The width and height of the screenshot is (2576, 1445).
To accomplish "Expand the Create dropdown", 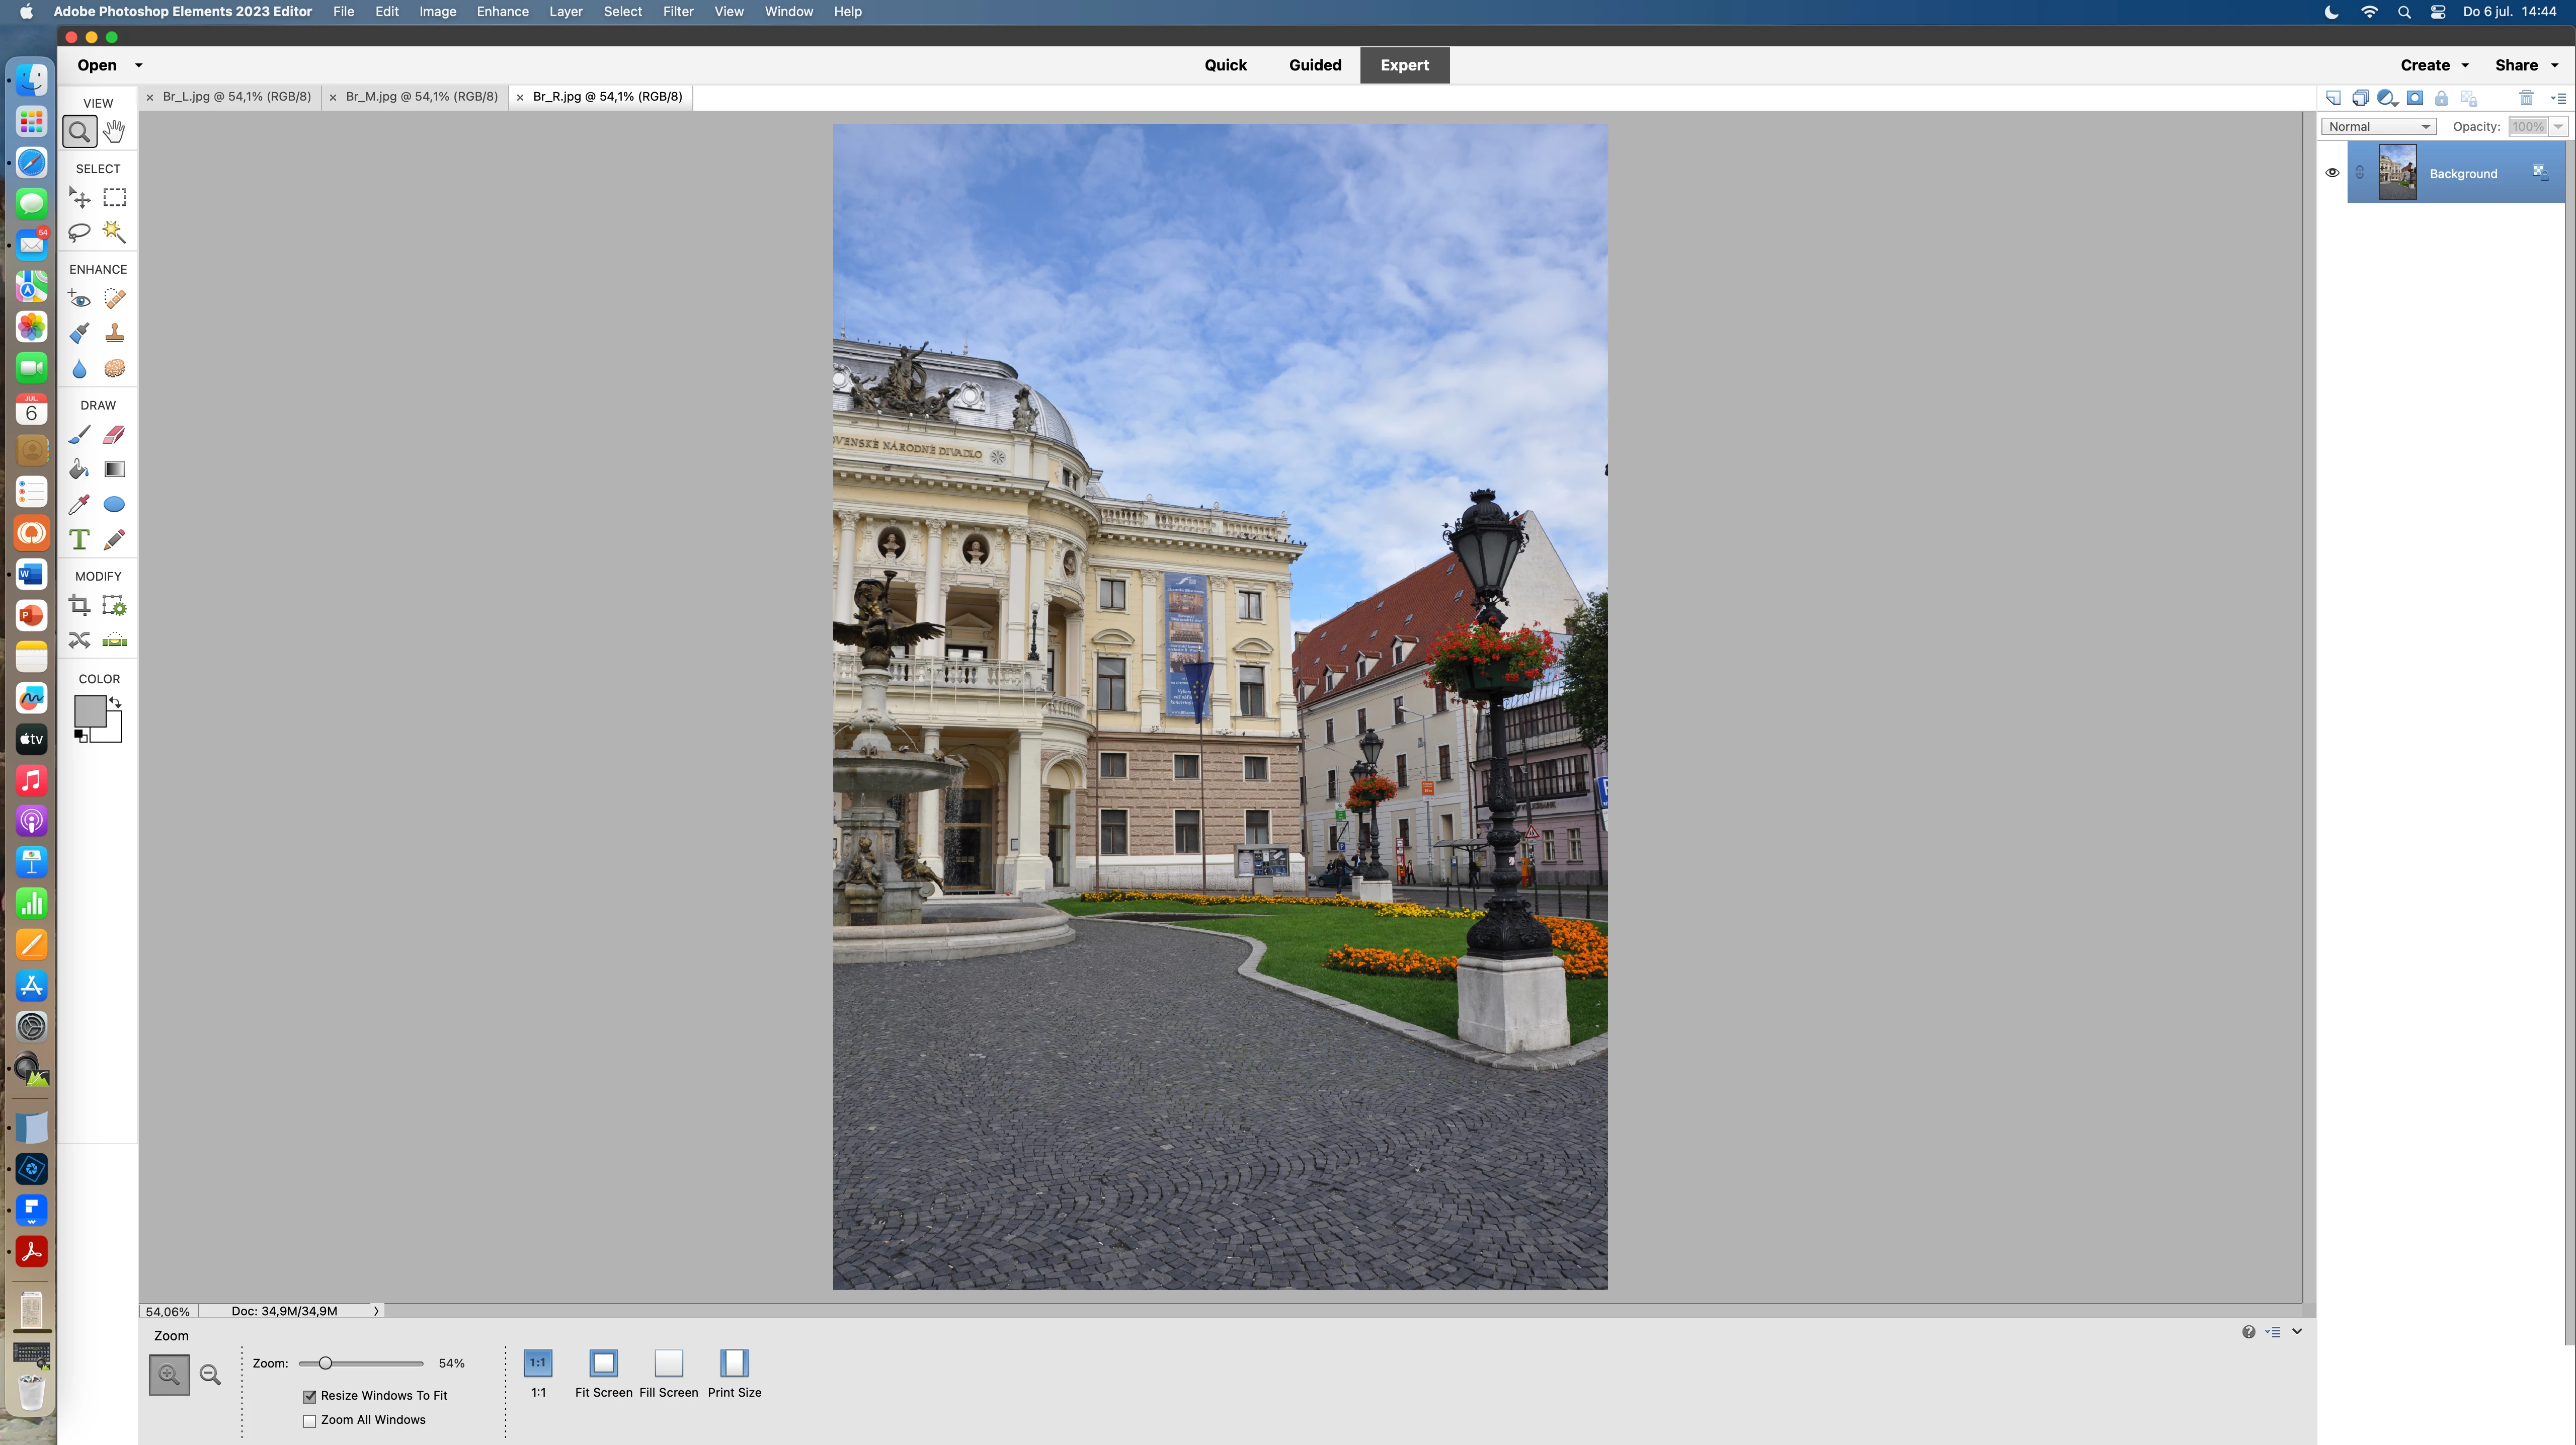I will pyautogui.click(x=2434, y=65).
